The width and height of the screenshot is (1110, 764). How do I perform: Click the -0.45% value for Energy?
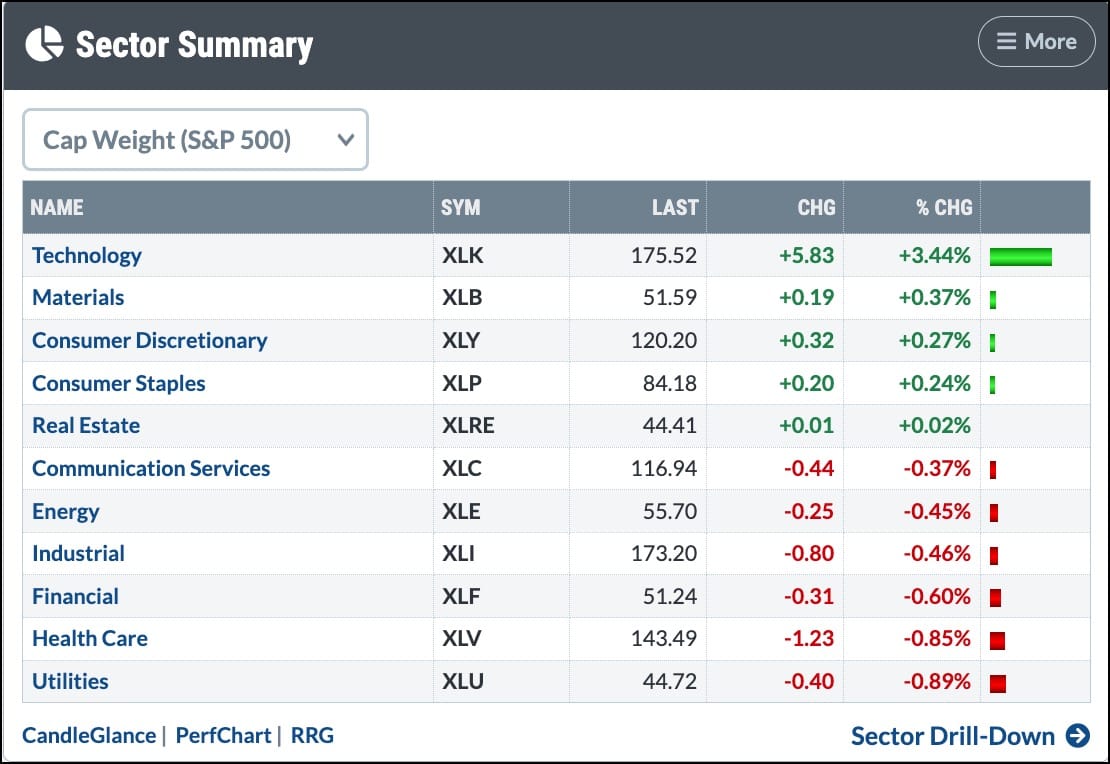937,511
